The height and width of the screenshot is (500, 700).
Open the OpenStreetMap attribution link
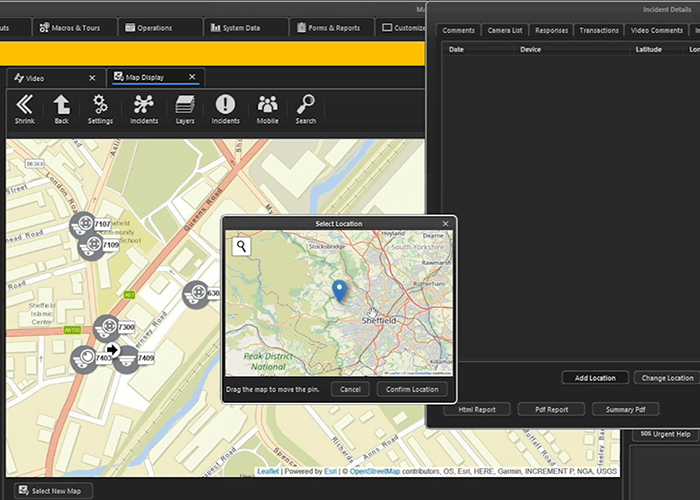[375, 471]
